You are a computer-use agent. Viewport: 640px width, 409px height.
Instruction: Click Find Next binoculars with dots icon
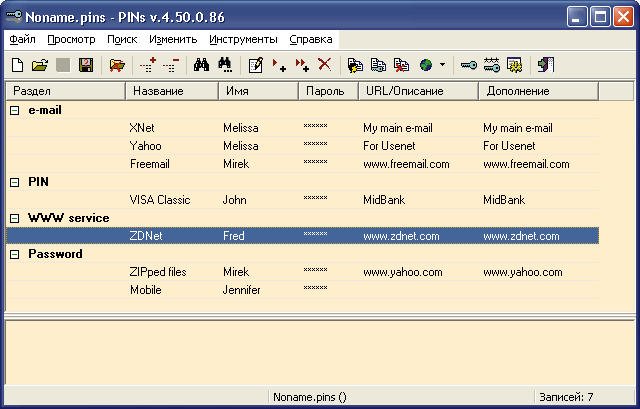tap(225, 65)
